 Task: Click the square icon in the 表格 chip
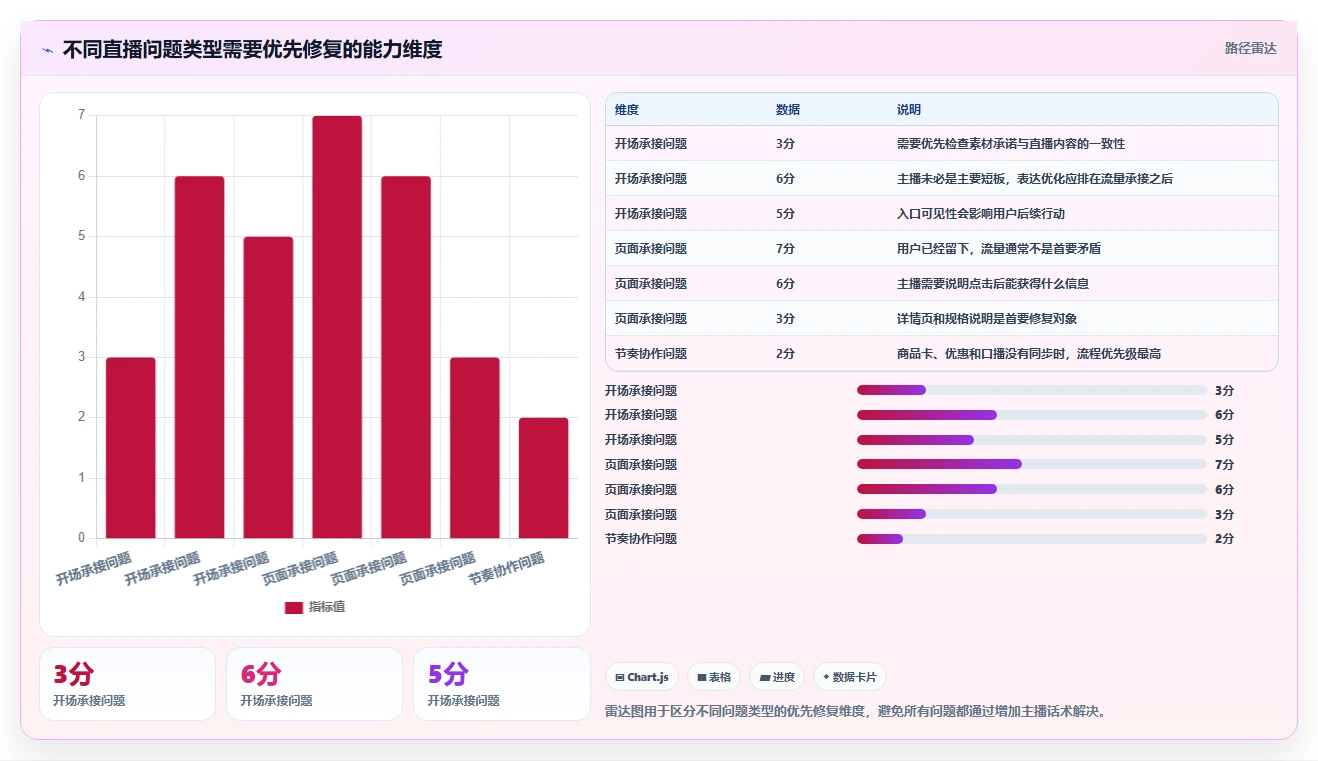pyautogui.click(x=702, y=677)
